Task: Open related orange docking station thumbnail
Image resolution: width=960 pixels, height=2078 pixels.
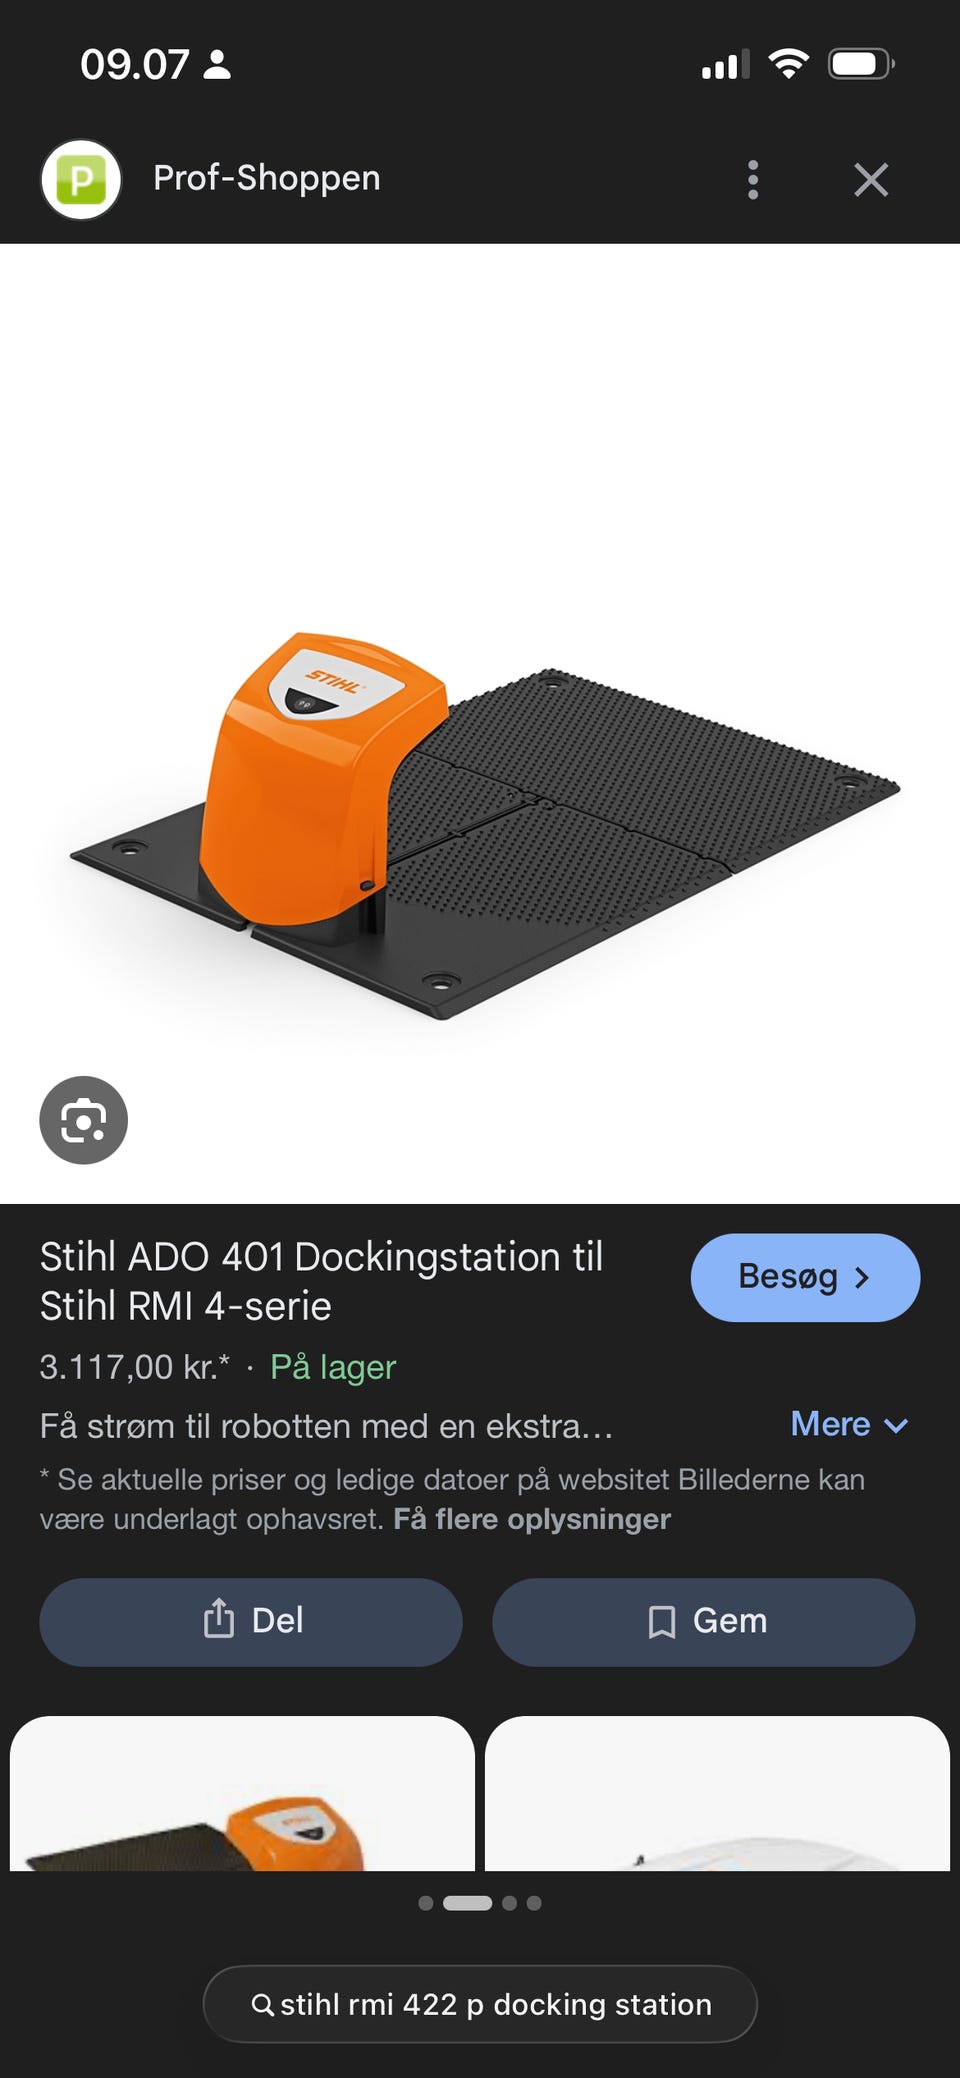Action: (x=242, y=1793)
